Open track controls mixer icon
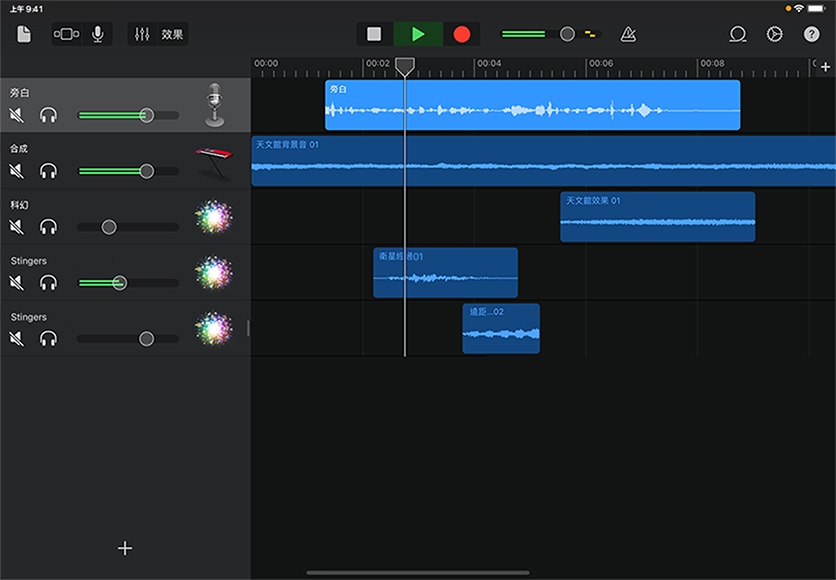Image resolution: width=836 pixels, height=580 pixels. click(142, 34)
